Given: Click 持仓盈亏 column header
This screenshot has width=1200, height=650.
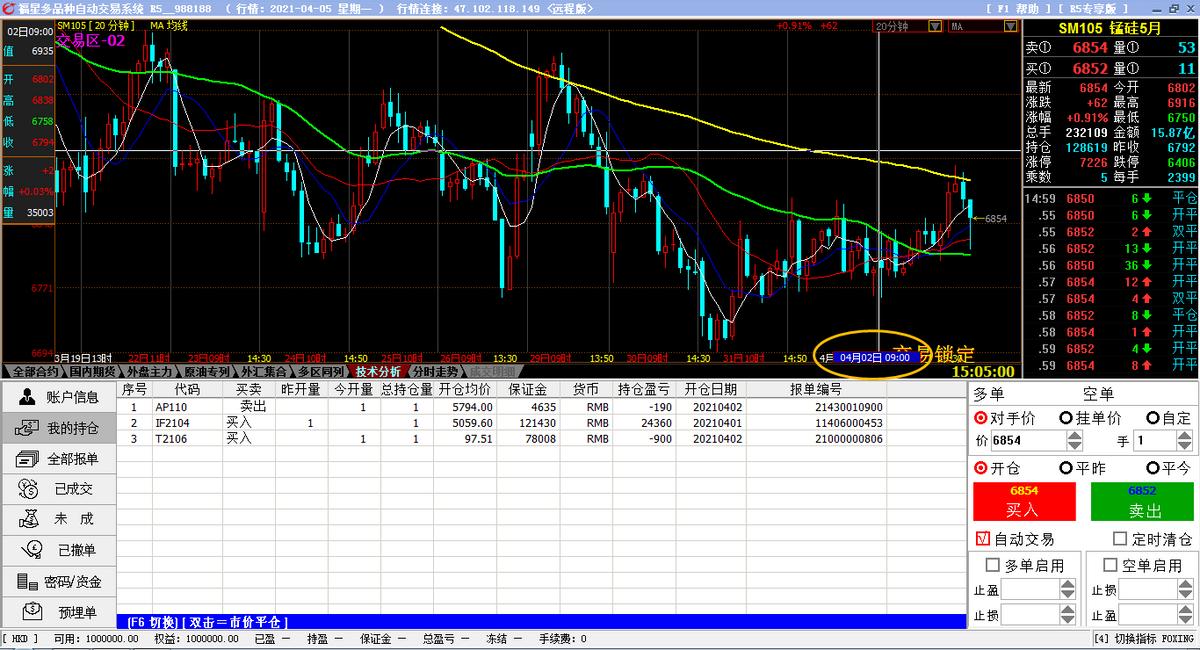Looking at the screenshot, I should pyautogui.click(x=644, y=389).
